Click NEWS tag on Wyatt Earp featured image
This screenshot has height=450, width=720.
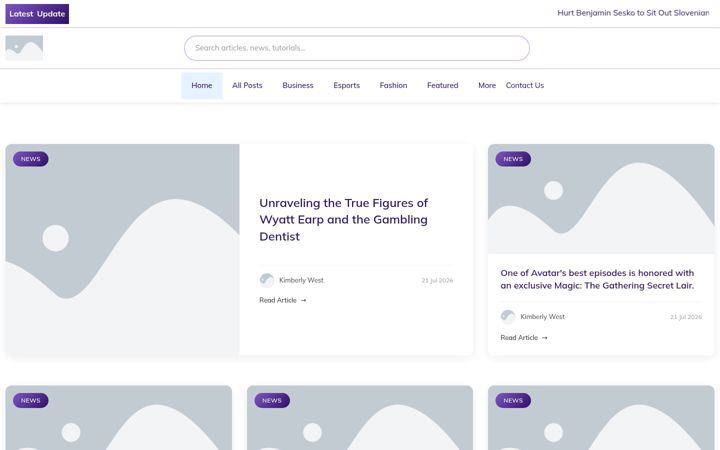coord(31,159)
